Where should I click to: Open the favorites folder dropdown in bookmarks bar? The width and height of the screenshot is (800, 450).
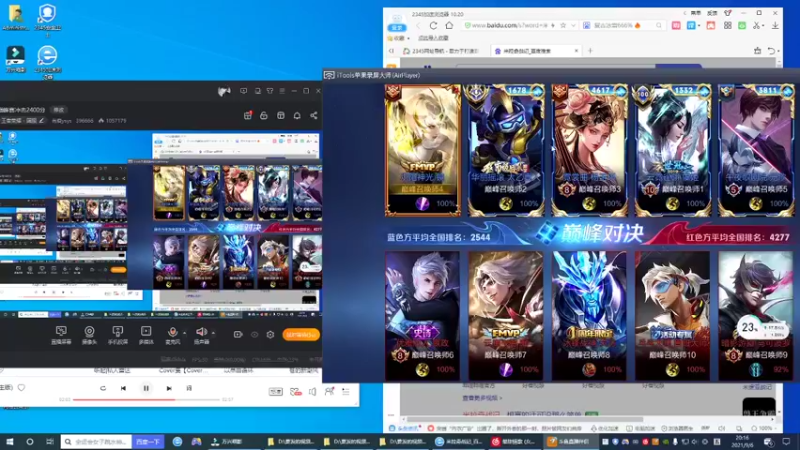pos(398,38)
